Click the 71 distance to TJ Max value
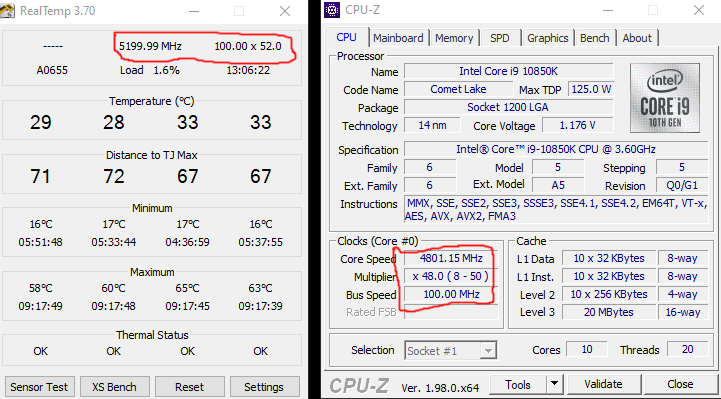Screen dimensions: 721x399 (x=40, y=177)
